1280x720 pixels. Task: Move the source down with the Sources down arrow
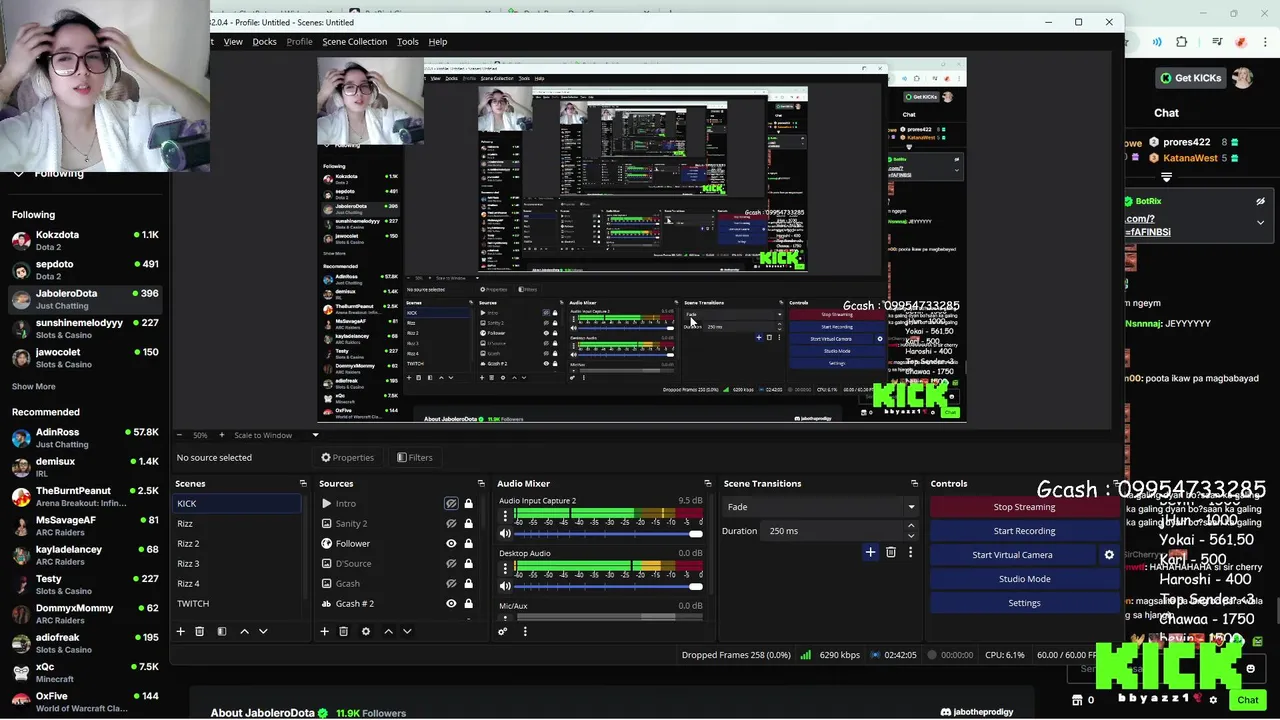pyautogui.click(x=407, y=631)
